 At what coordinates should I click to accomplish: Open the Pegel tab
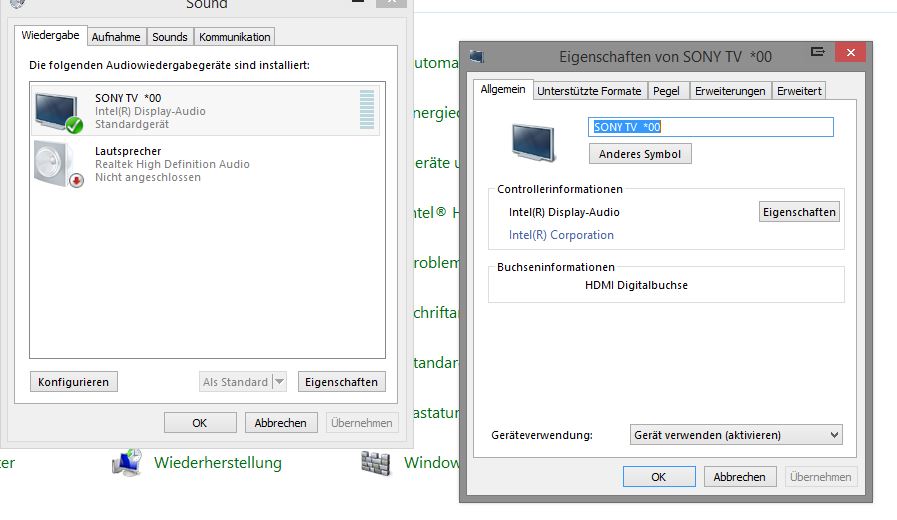point(666,91)
